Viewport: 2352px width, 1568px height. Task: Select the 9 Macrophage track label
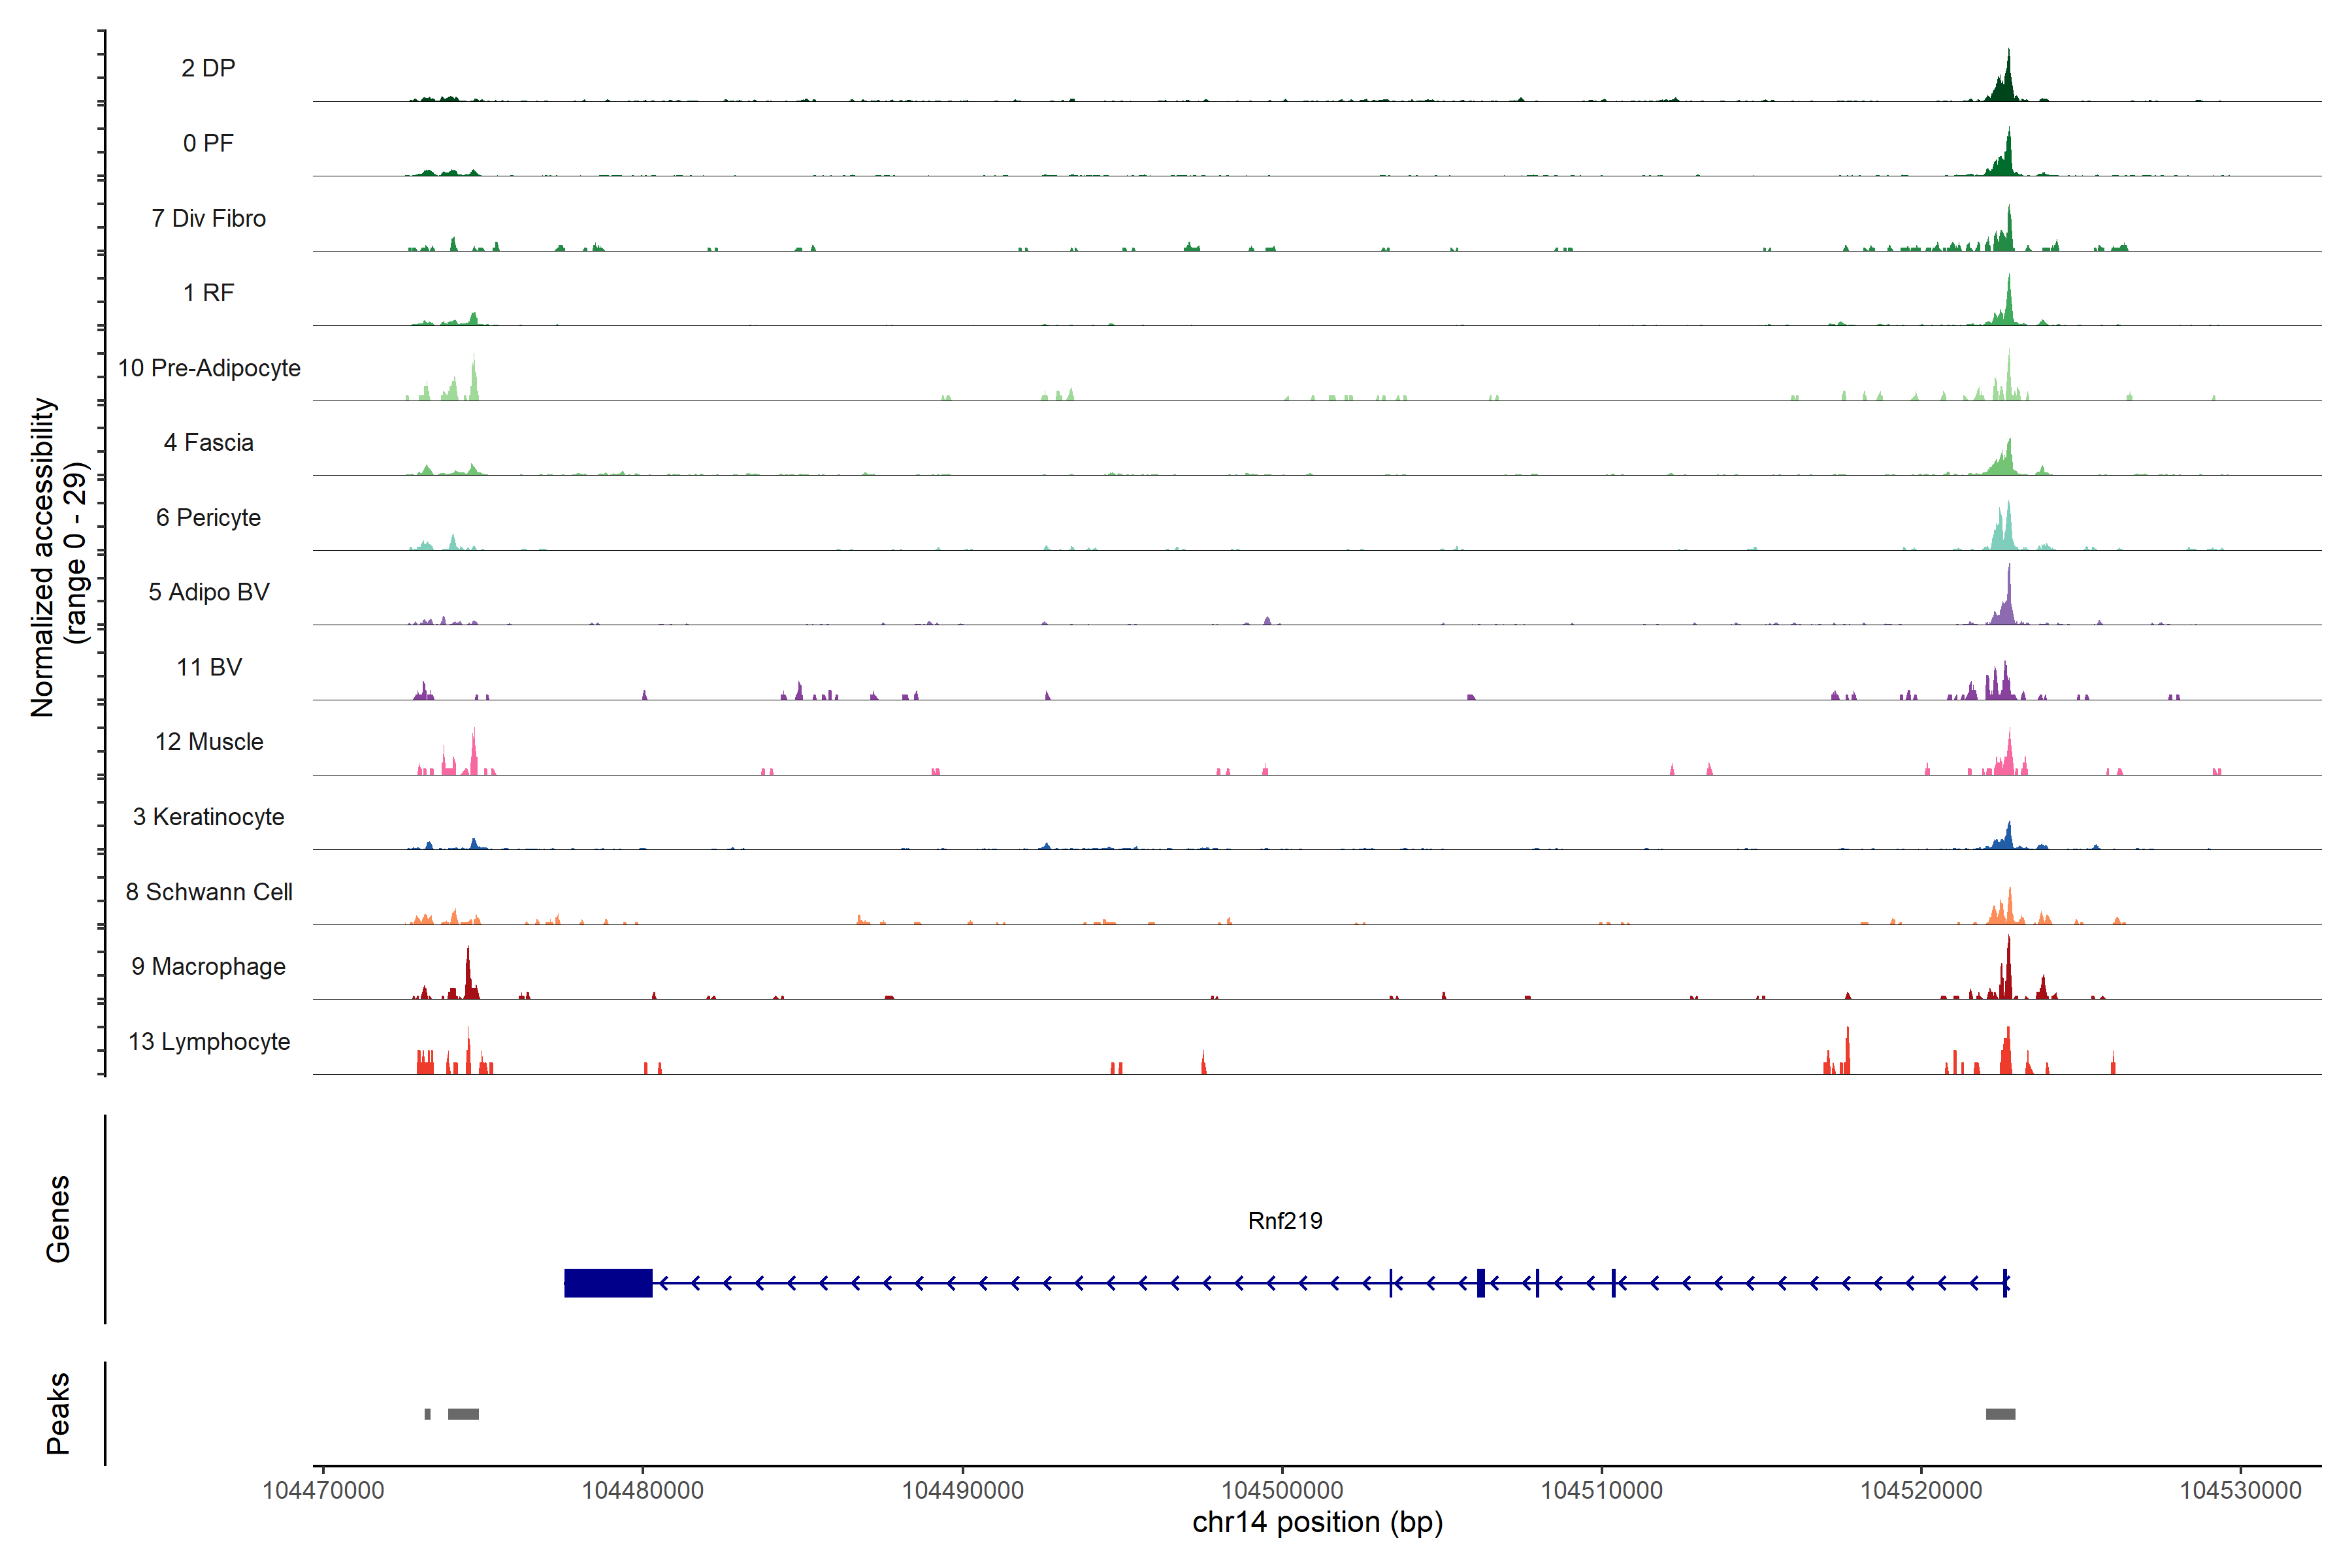(x=208, y=967)
